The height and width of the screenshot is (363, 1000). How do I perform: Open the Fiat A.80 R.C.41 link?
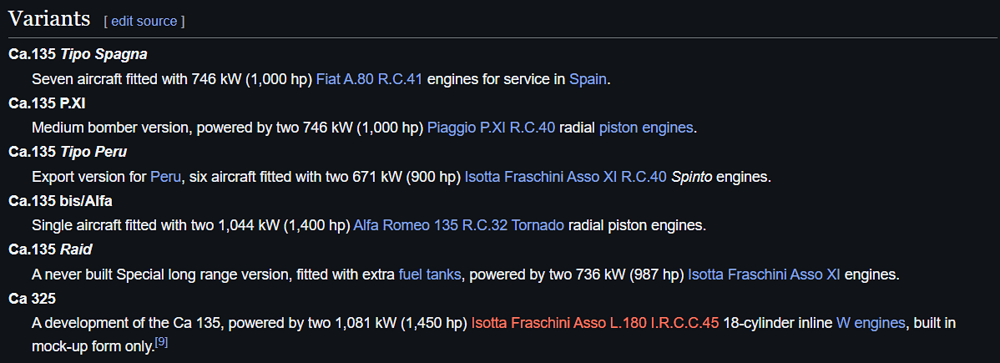point(369,79)
